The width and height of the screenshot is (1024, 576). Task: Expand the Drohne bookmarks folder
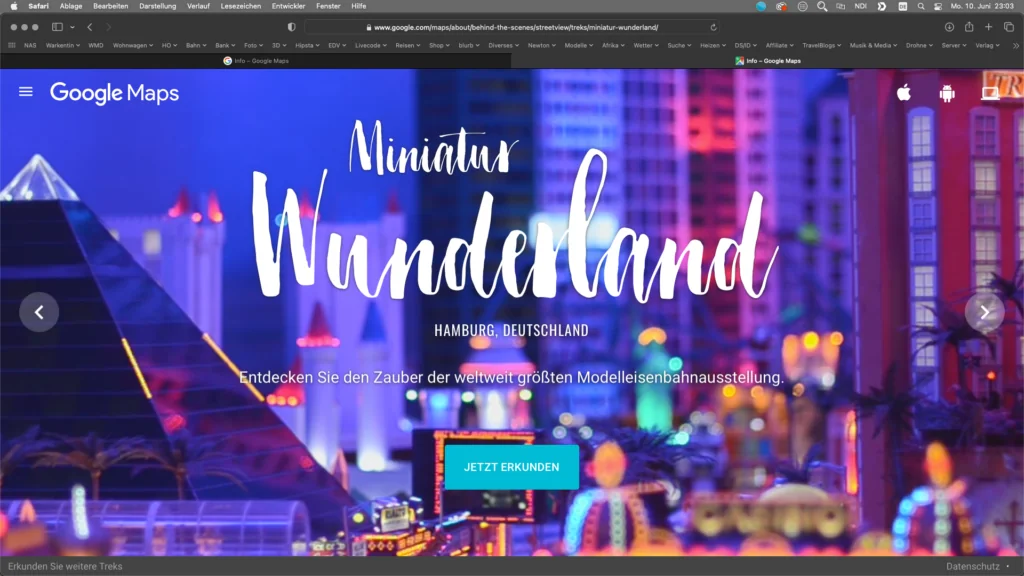[919, 46]
